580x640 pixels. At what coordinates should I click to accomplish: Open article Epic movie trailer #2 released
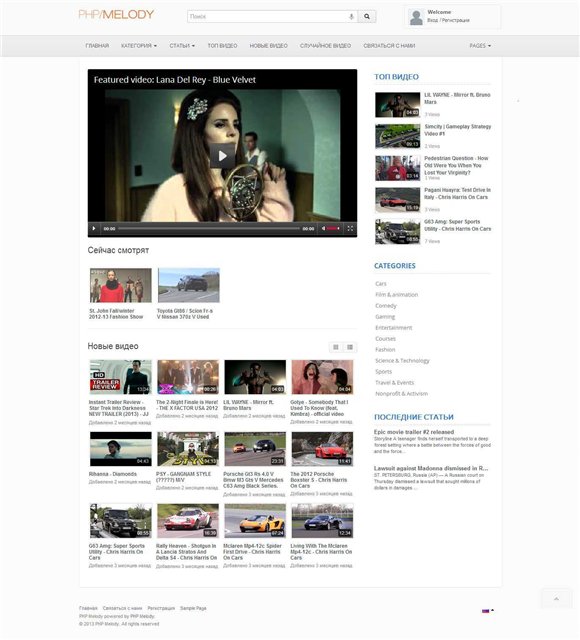(414, 432)
